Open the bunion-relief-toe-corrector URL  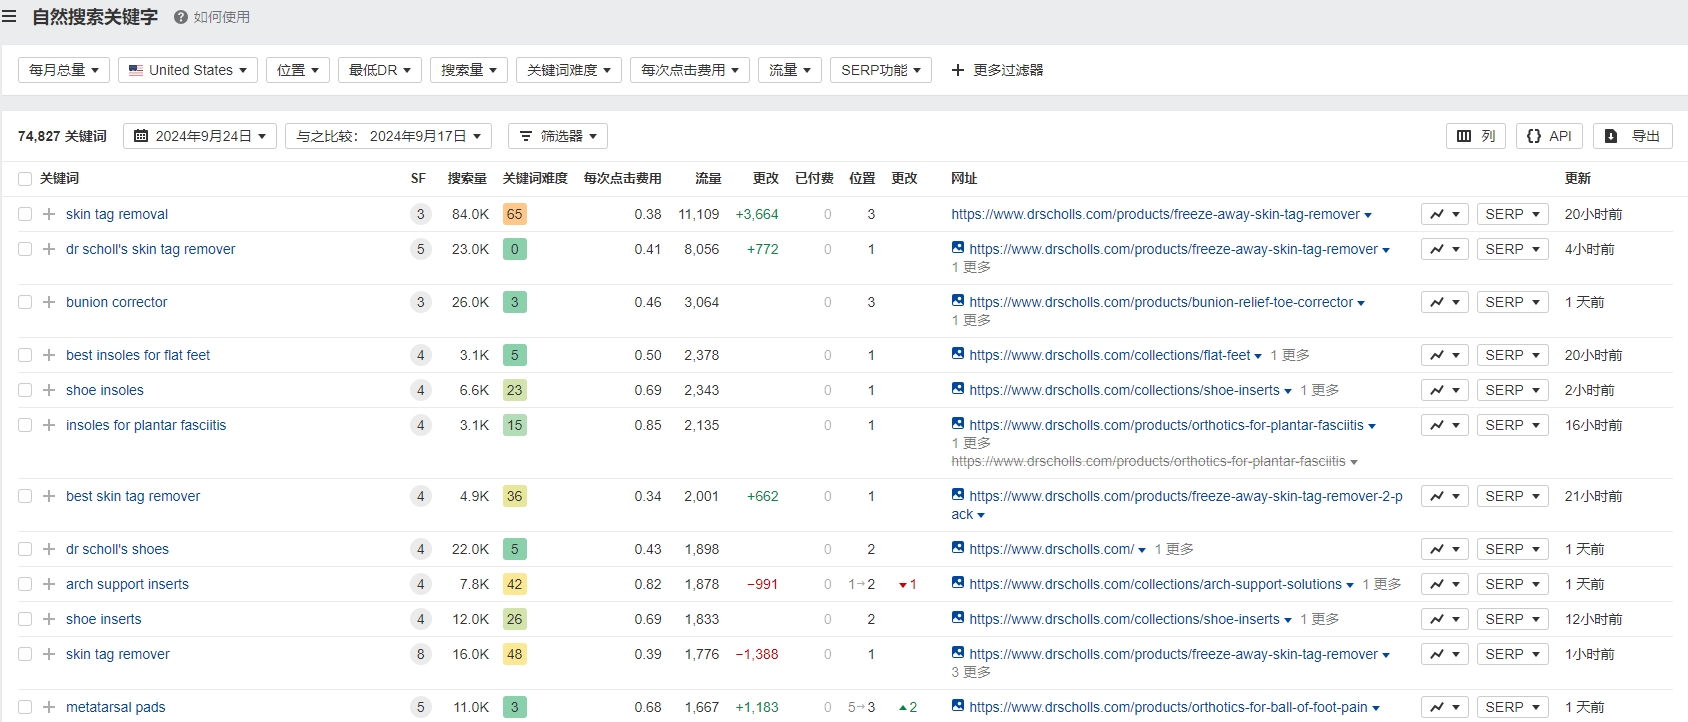click(1161, 302)
